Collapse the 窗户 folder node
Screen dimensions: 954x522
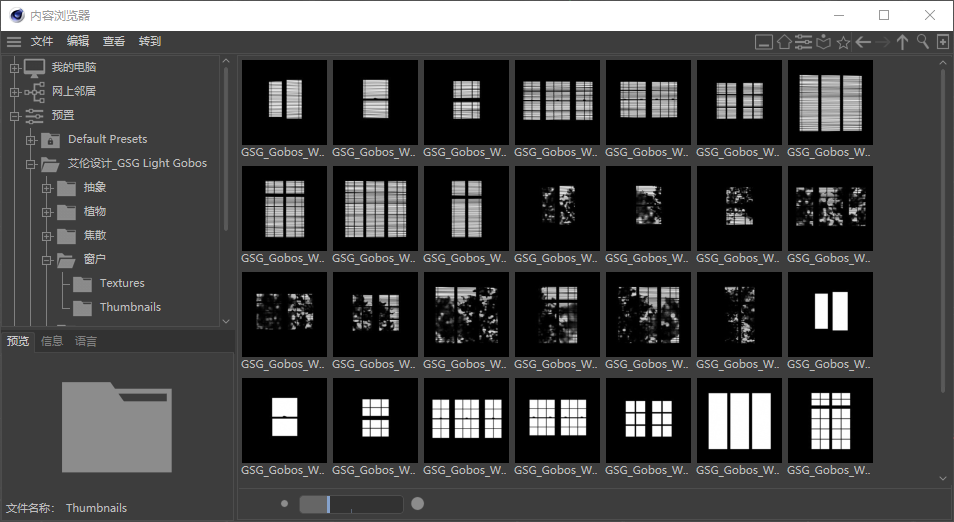coord(47,260)
